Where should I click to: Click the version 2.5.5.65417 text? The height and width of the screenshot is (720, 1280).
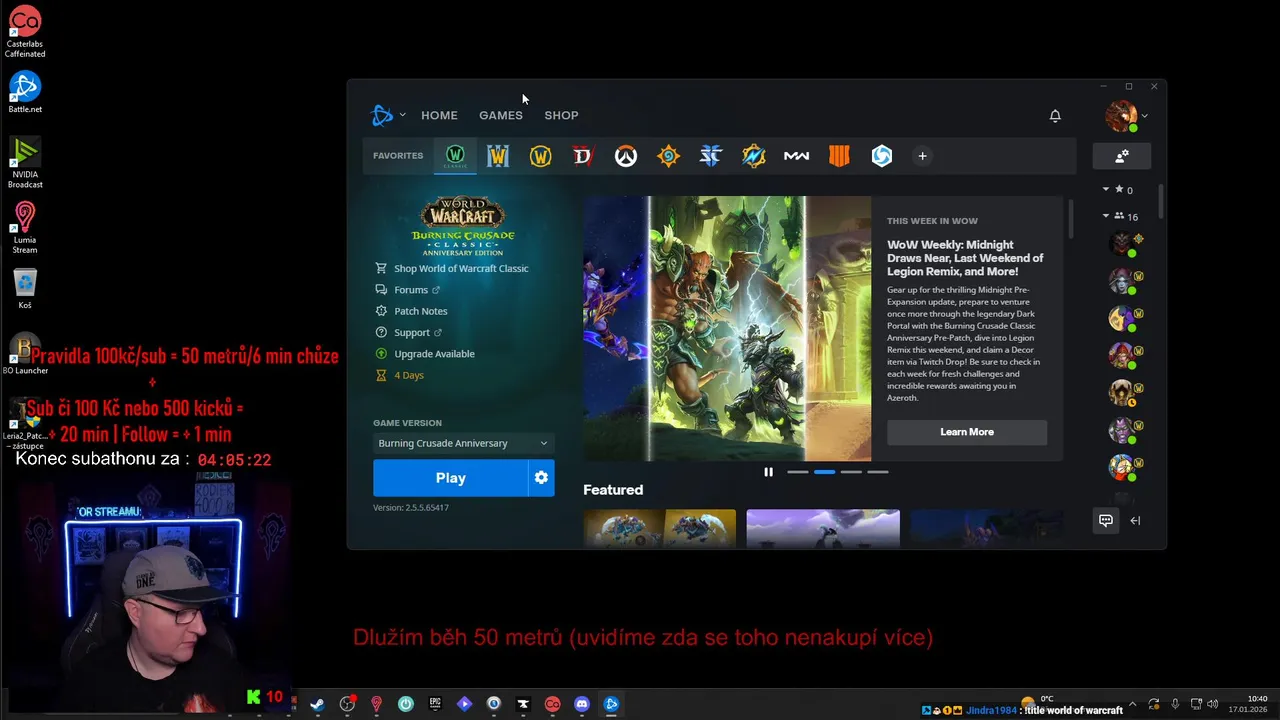(x=411, y=508)
